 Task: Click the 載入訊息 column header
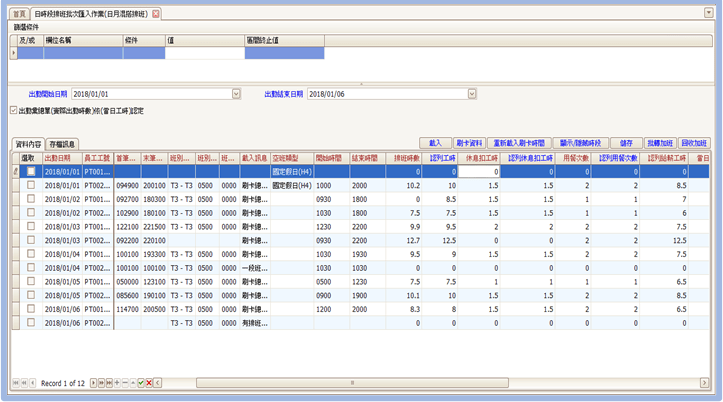[x=255, y=158]
